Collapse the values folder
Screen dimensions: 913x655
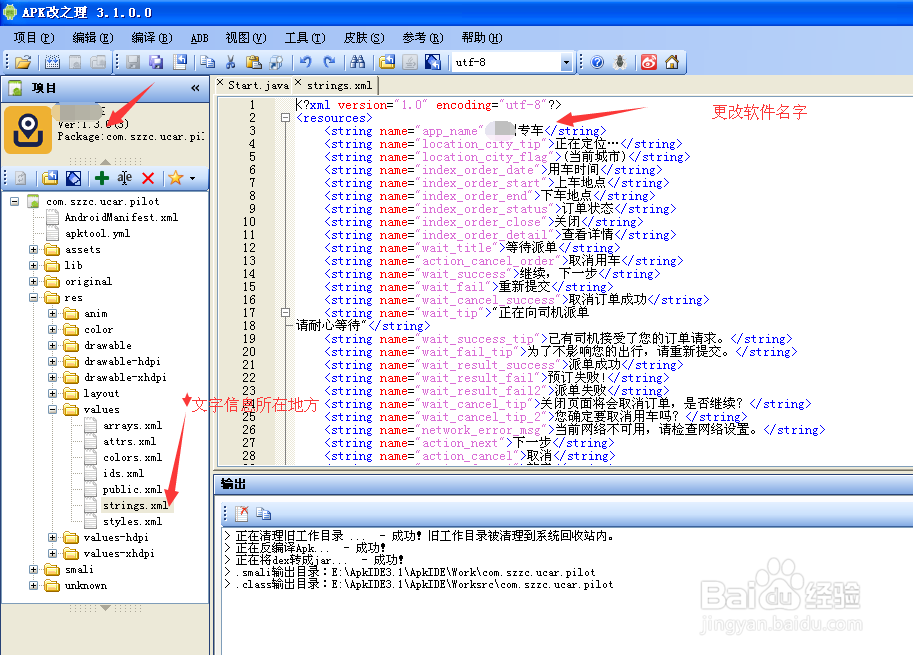coord(52,409)
